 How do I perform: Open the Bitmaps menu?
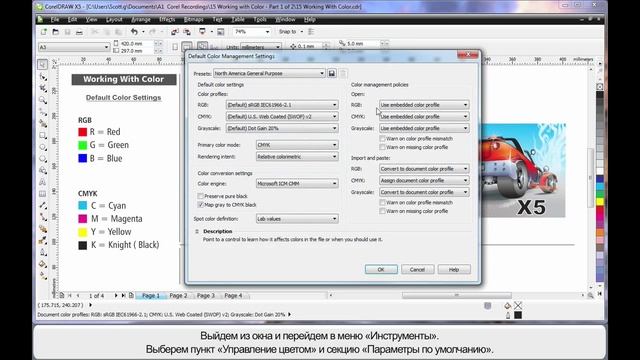tap(193, 20)
